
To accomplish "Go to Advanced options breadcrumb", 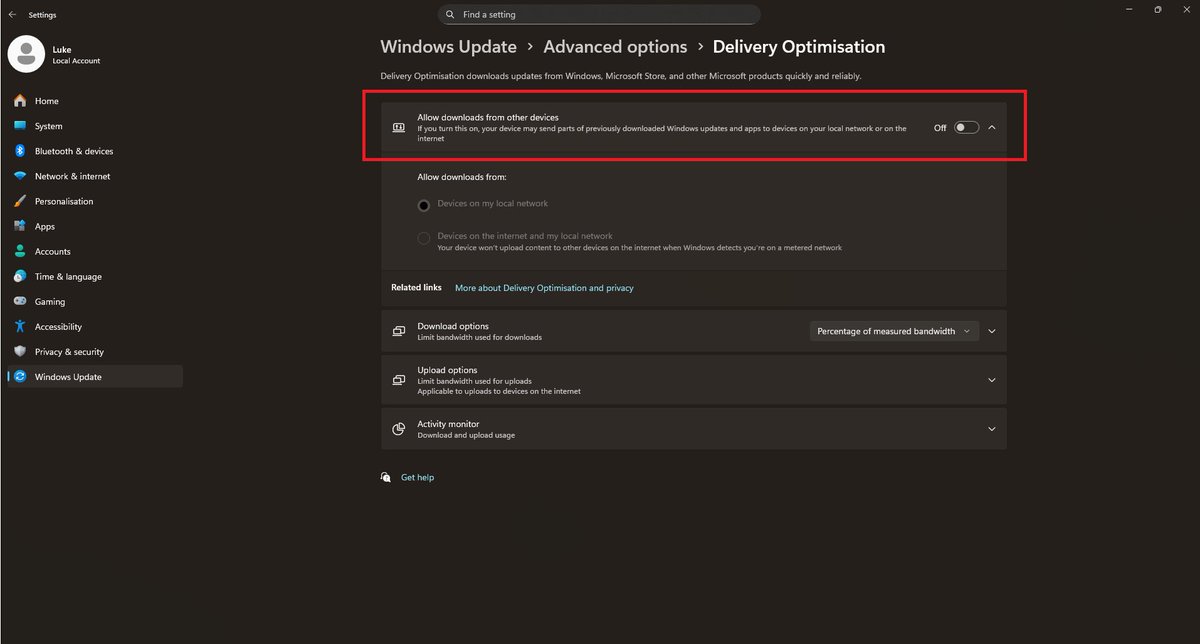I will pyautogui.click(x=615, y=47).
